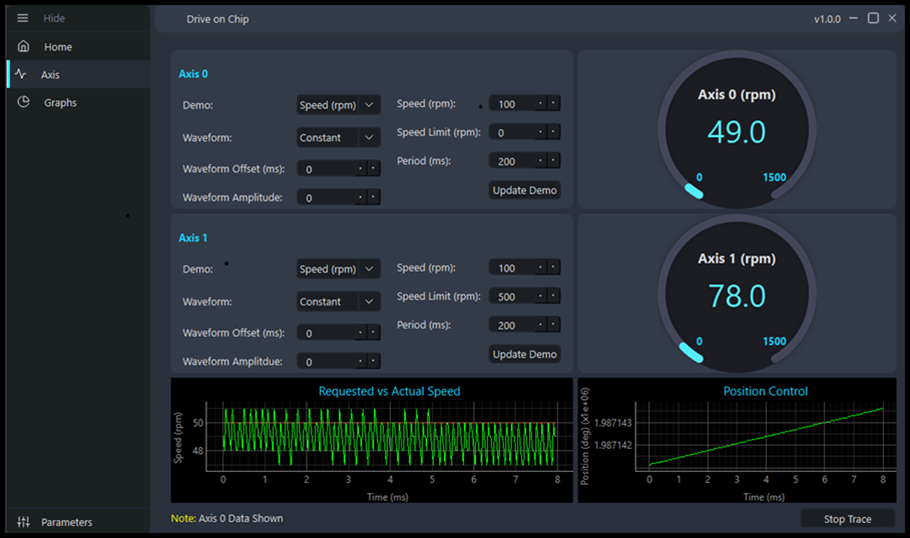Screen dimensions: 910x538
Task: Open the Graphs page
Action: [x=60, y=103]
